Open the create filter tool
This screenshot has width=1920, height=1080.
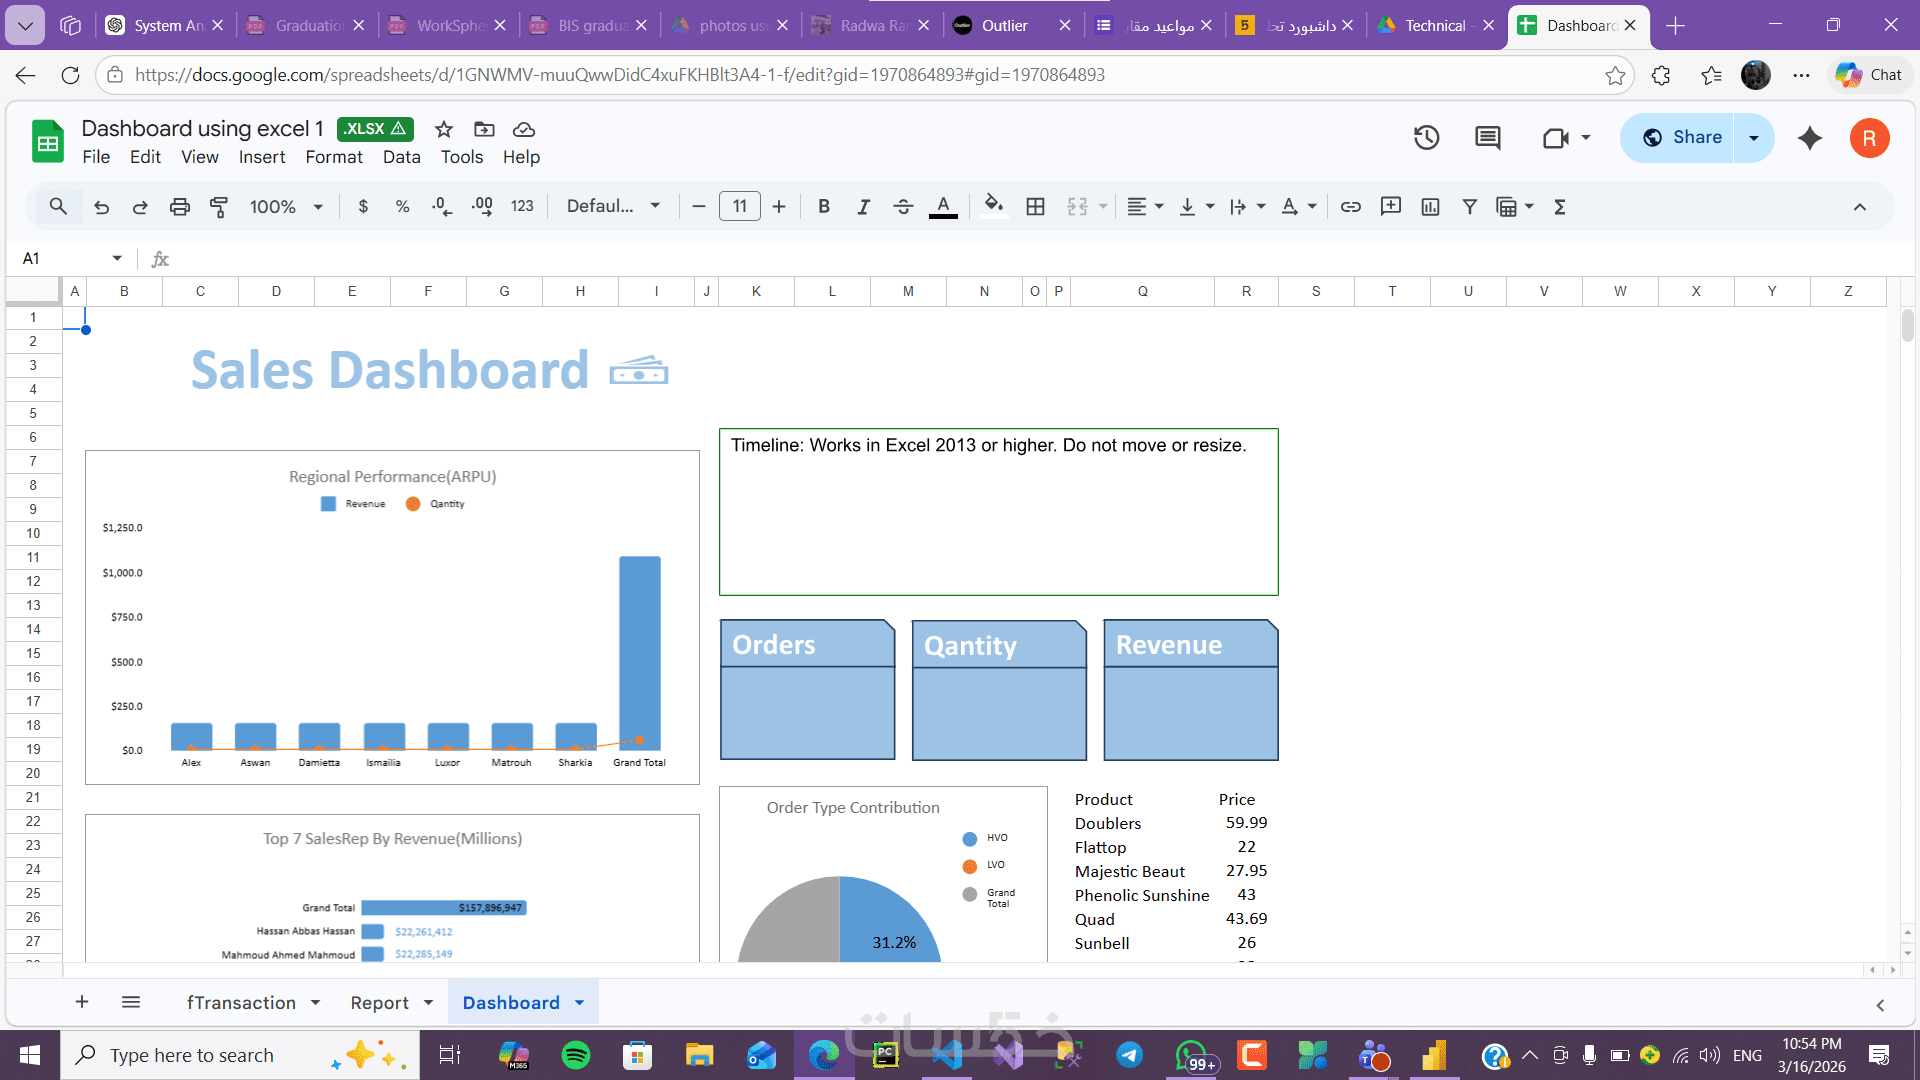pos(1469,207)
